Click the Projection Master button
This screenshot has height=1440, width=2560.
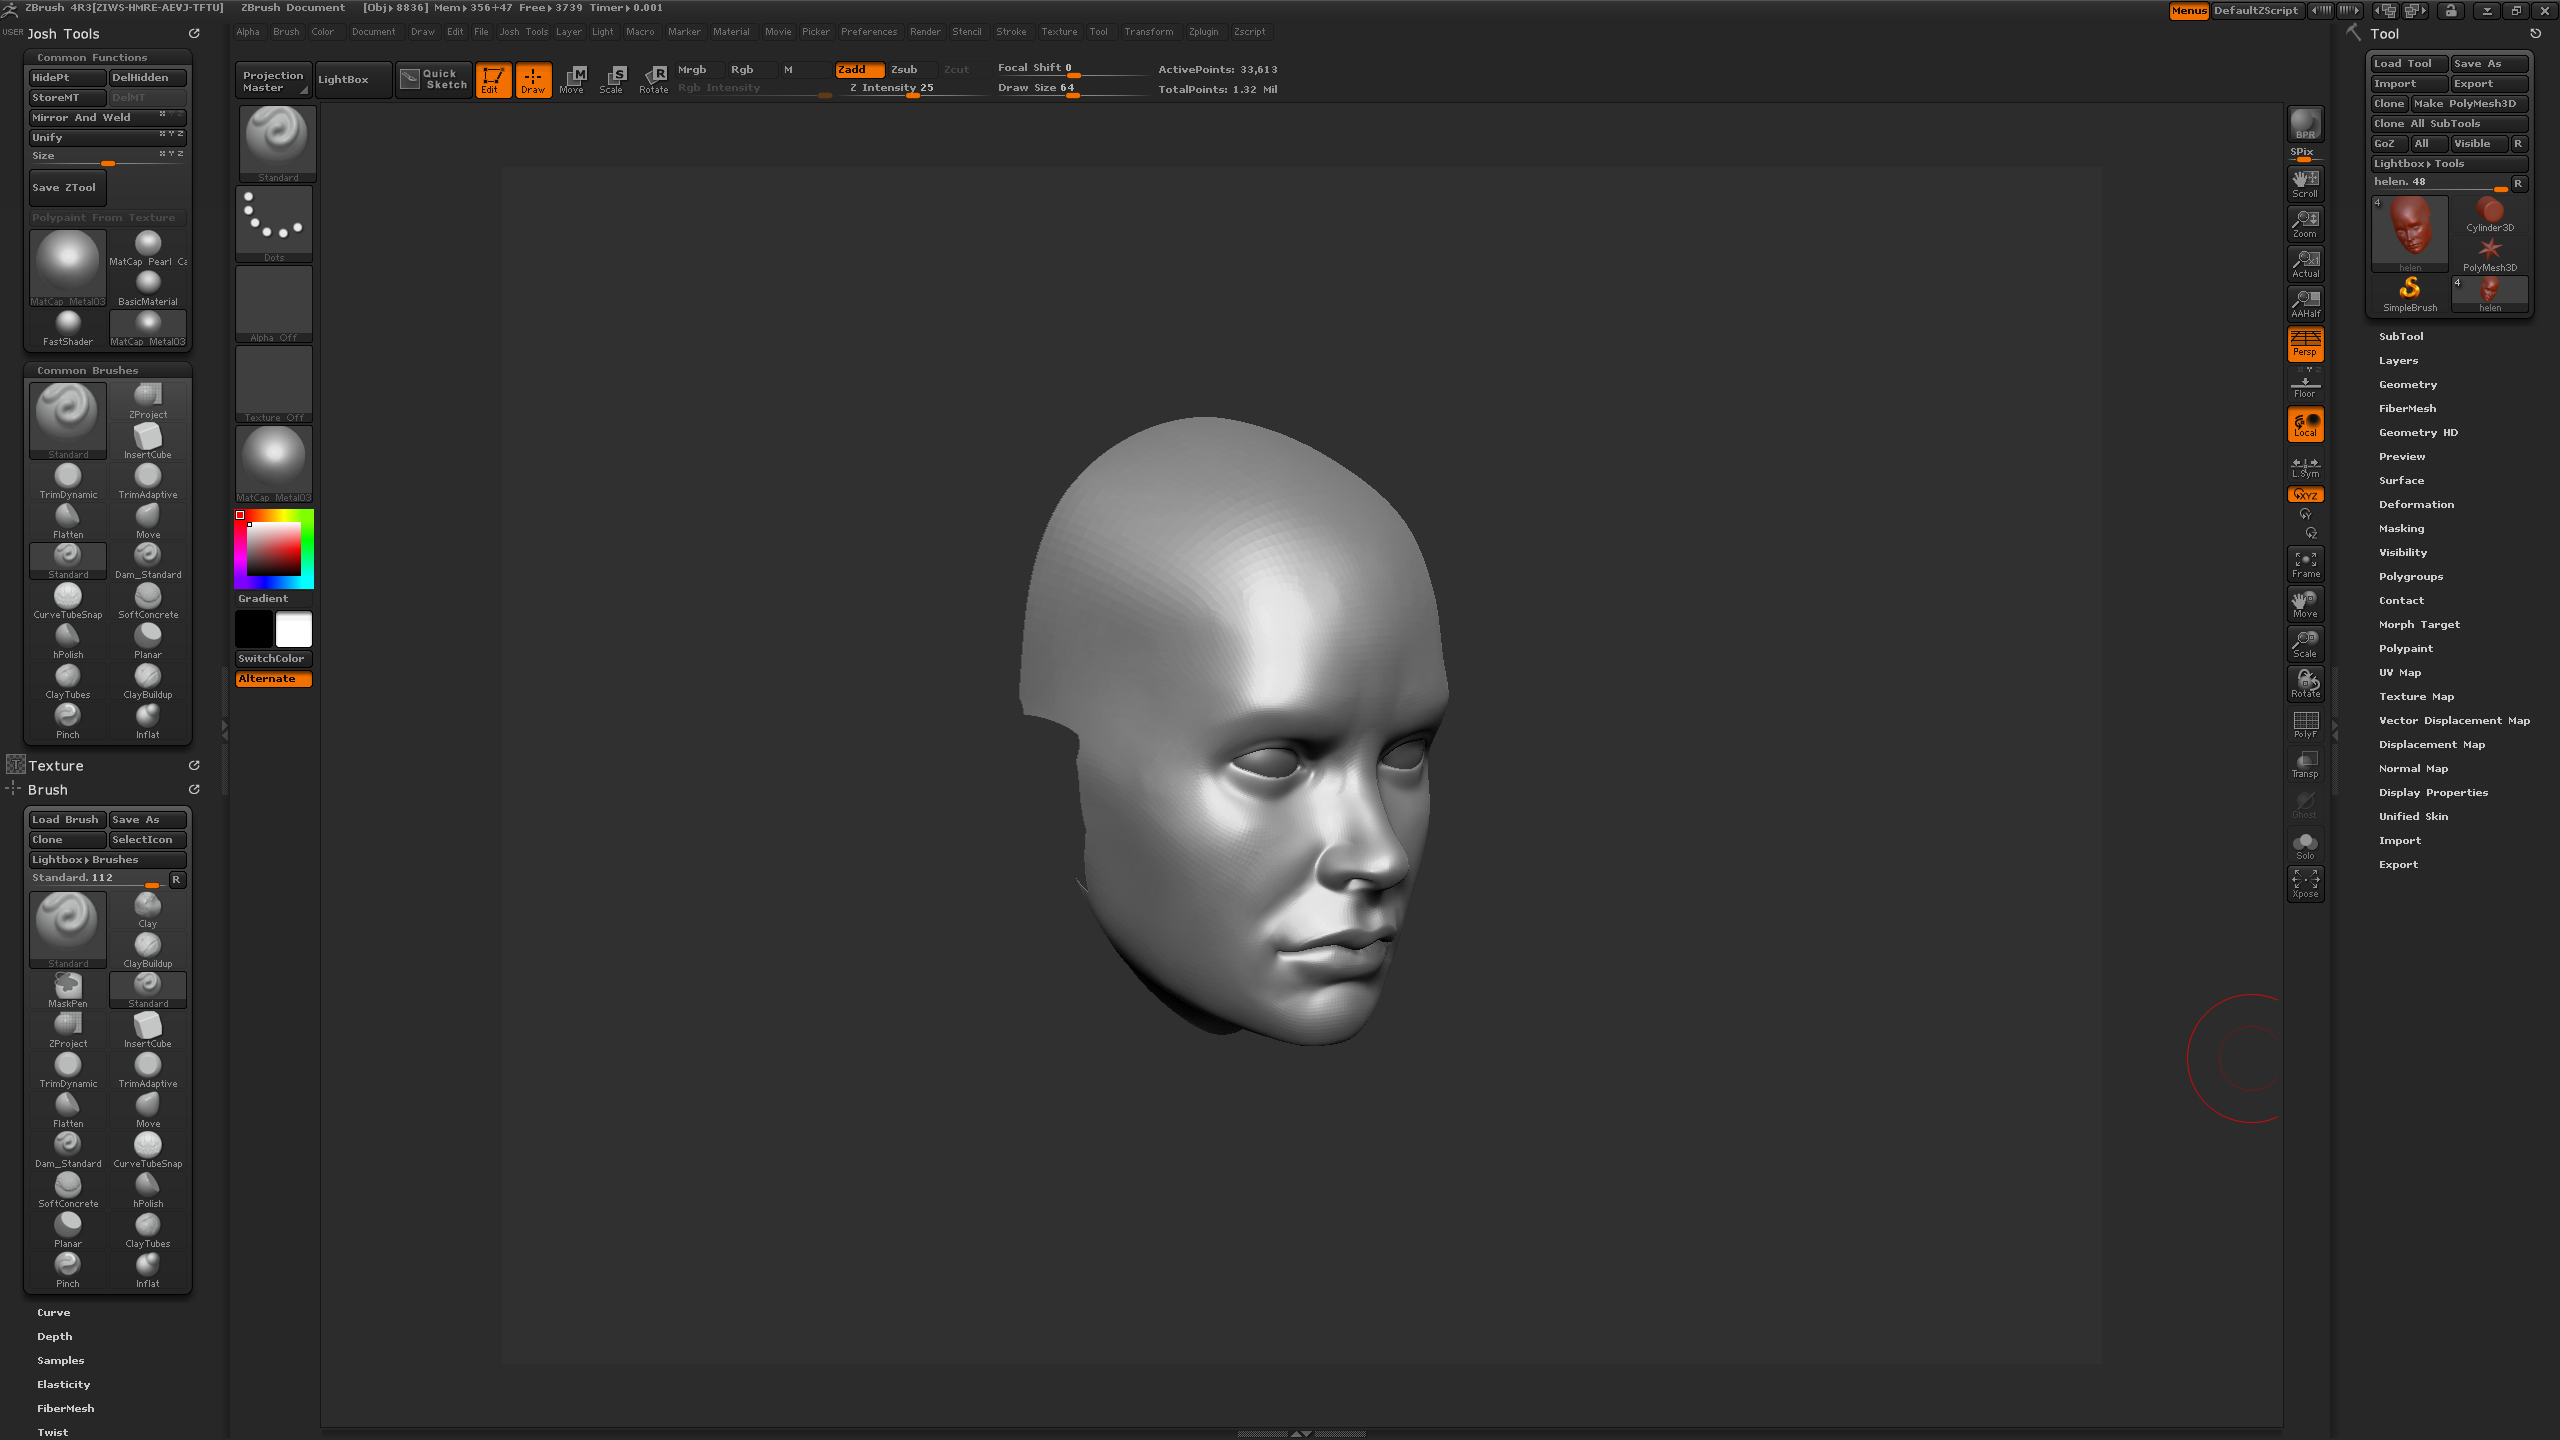click(273, 80)
